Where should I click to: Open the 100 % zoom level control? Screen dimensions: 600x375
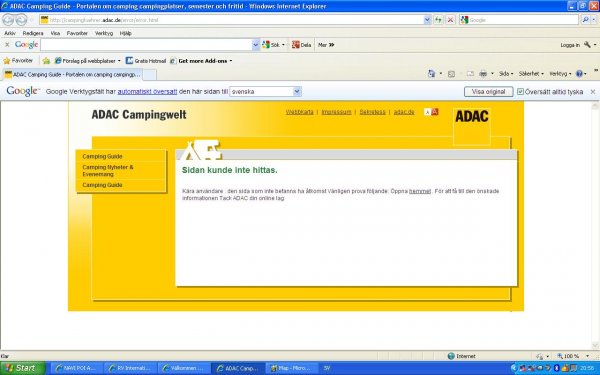coord(572,356)
